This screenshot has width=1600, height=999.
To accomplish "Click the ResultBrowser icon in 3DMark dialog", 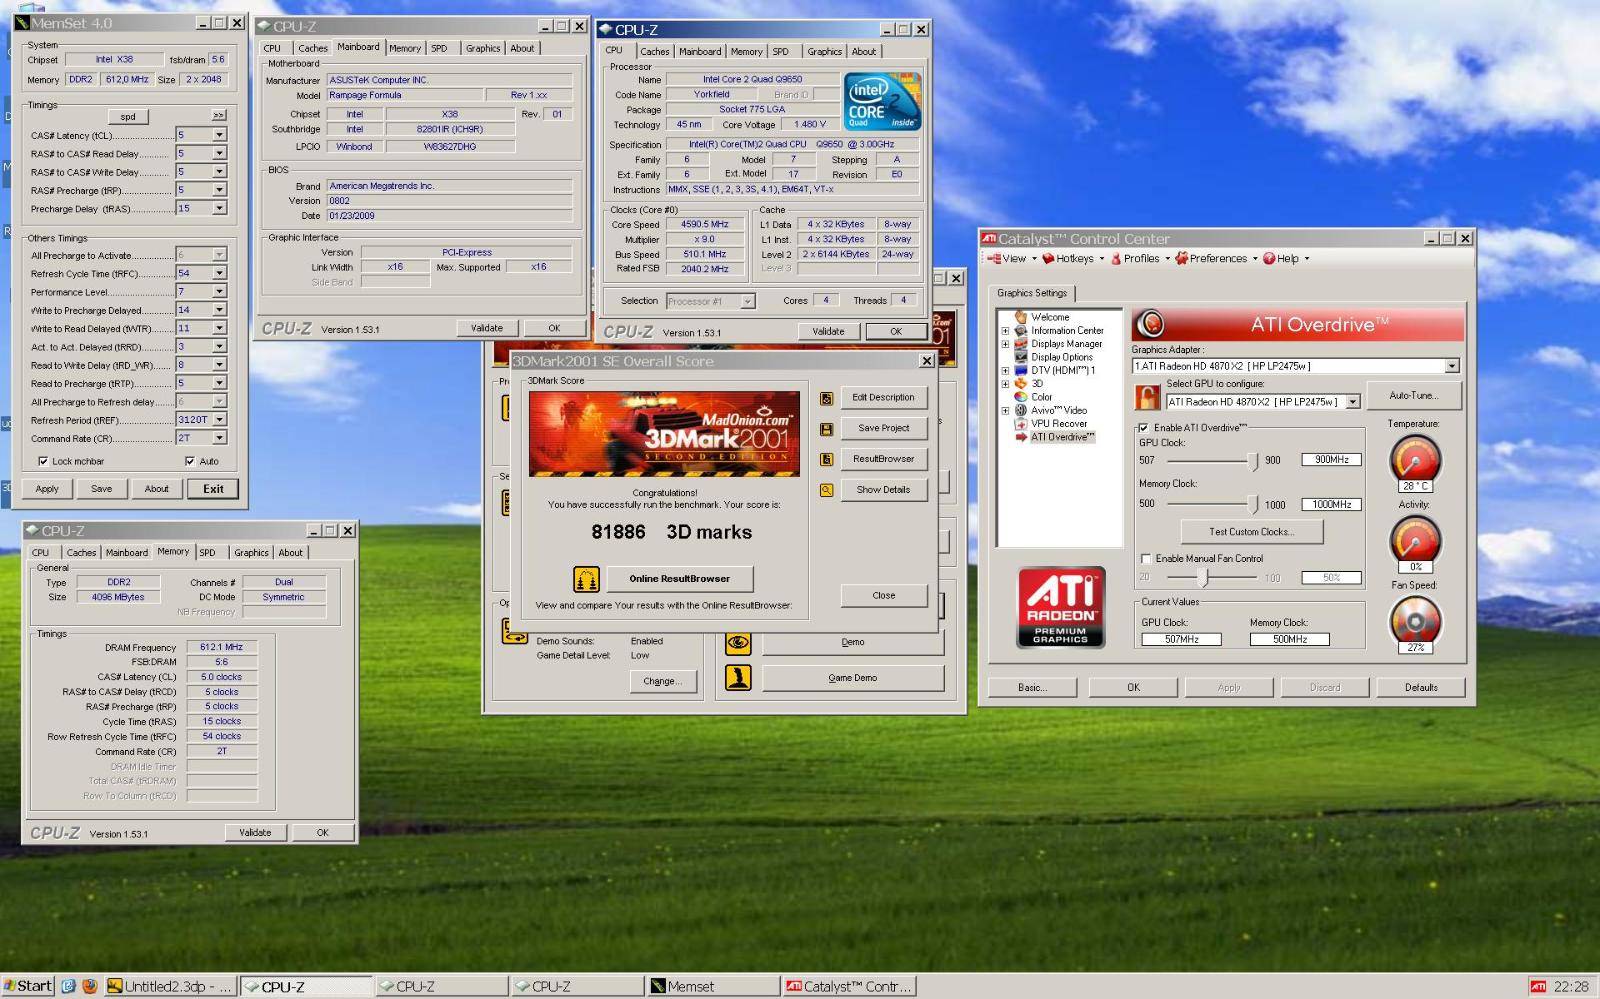I will pyautogui.click(x=826, y=460).
